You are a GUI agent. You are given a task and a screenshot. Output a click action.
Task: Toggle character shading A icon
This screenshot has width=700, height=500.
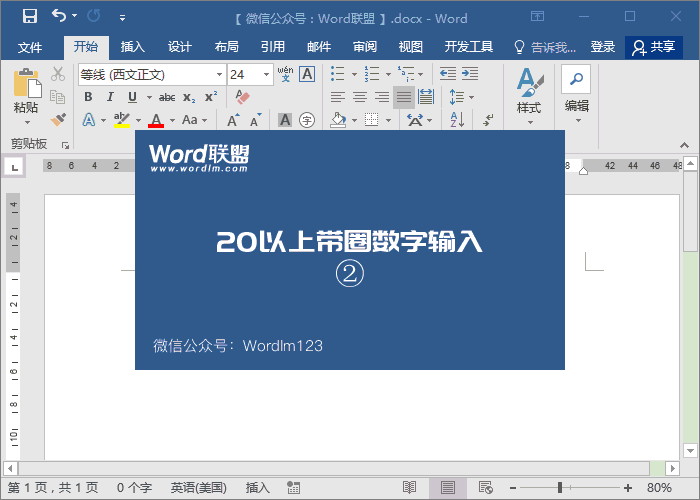tap(285, 120)
